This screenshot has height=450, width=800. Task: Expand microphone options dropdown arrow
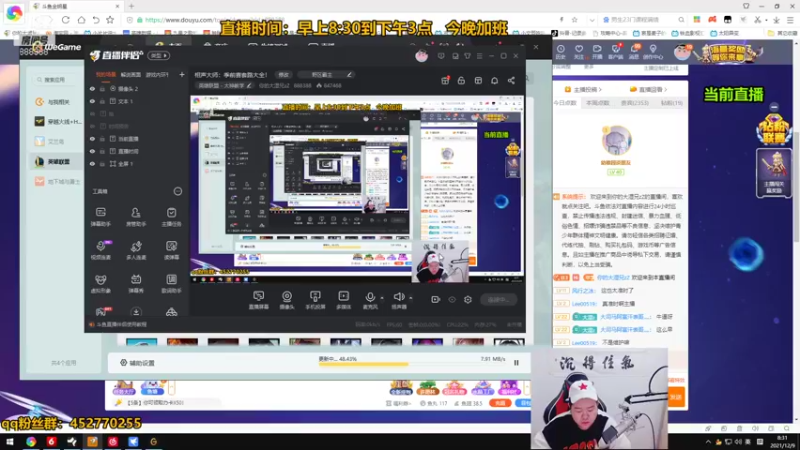382,298
